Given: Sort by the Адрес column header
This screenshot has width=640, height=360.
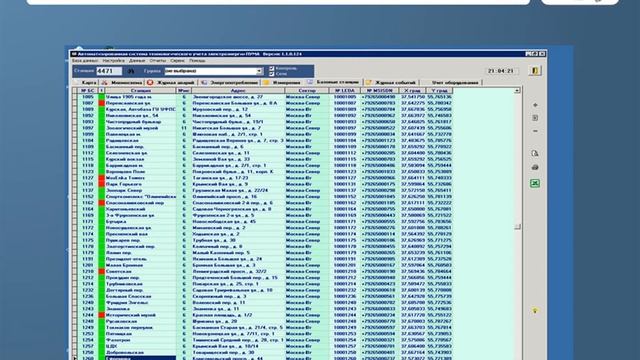Looking at the screenshot, I should 238,91.
